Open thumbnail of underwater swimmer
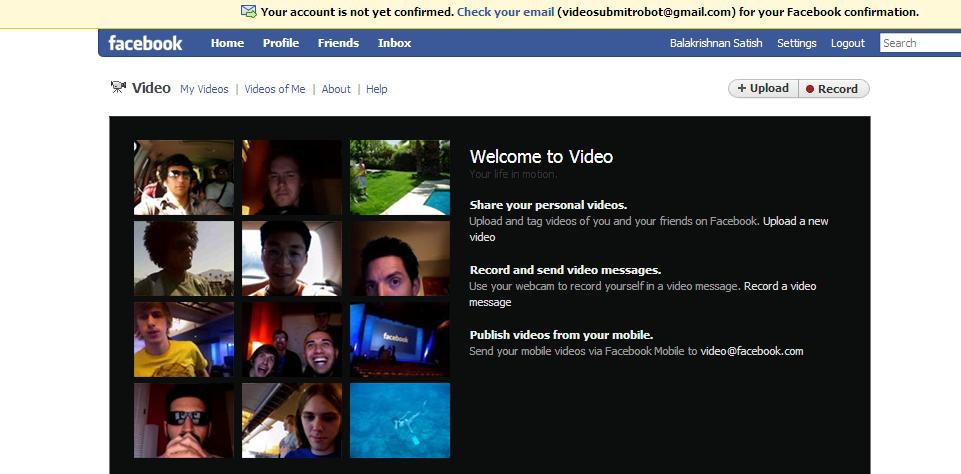961x474 pixels. point(400,420)
